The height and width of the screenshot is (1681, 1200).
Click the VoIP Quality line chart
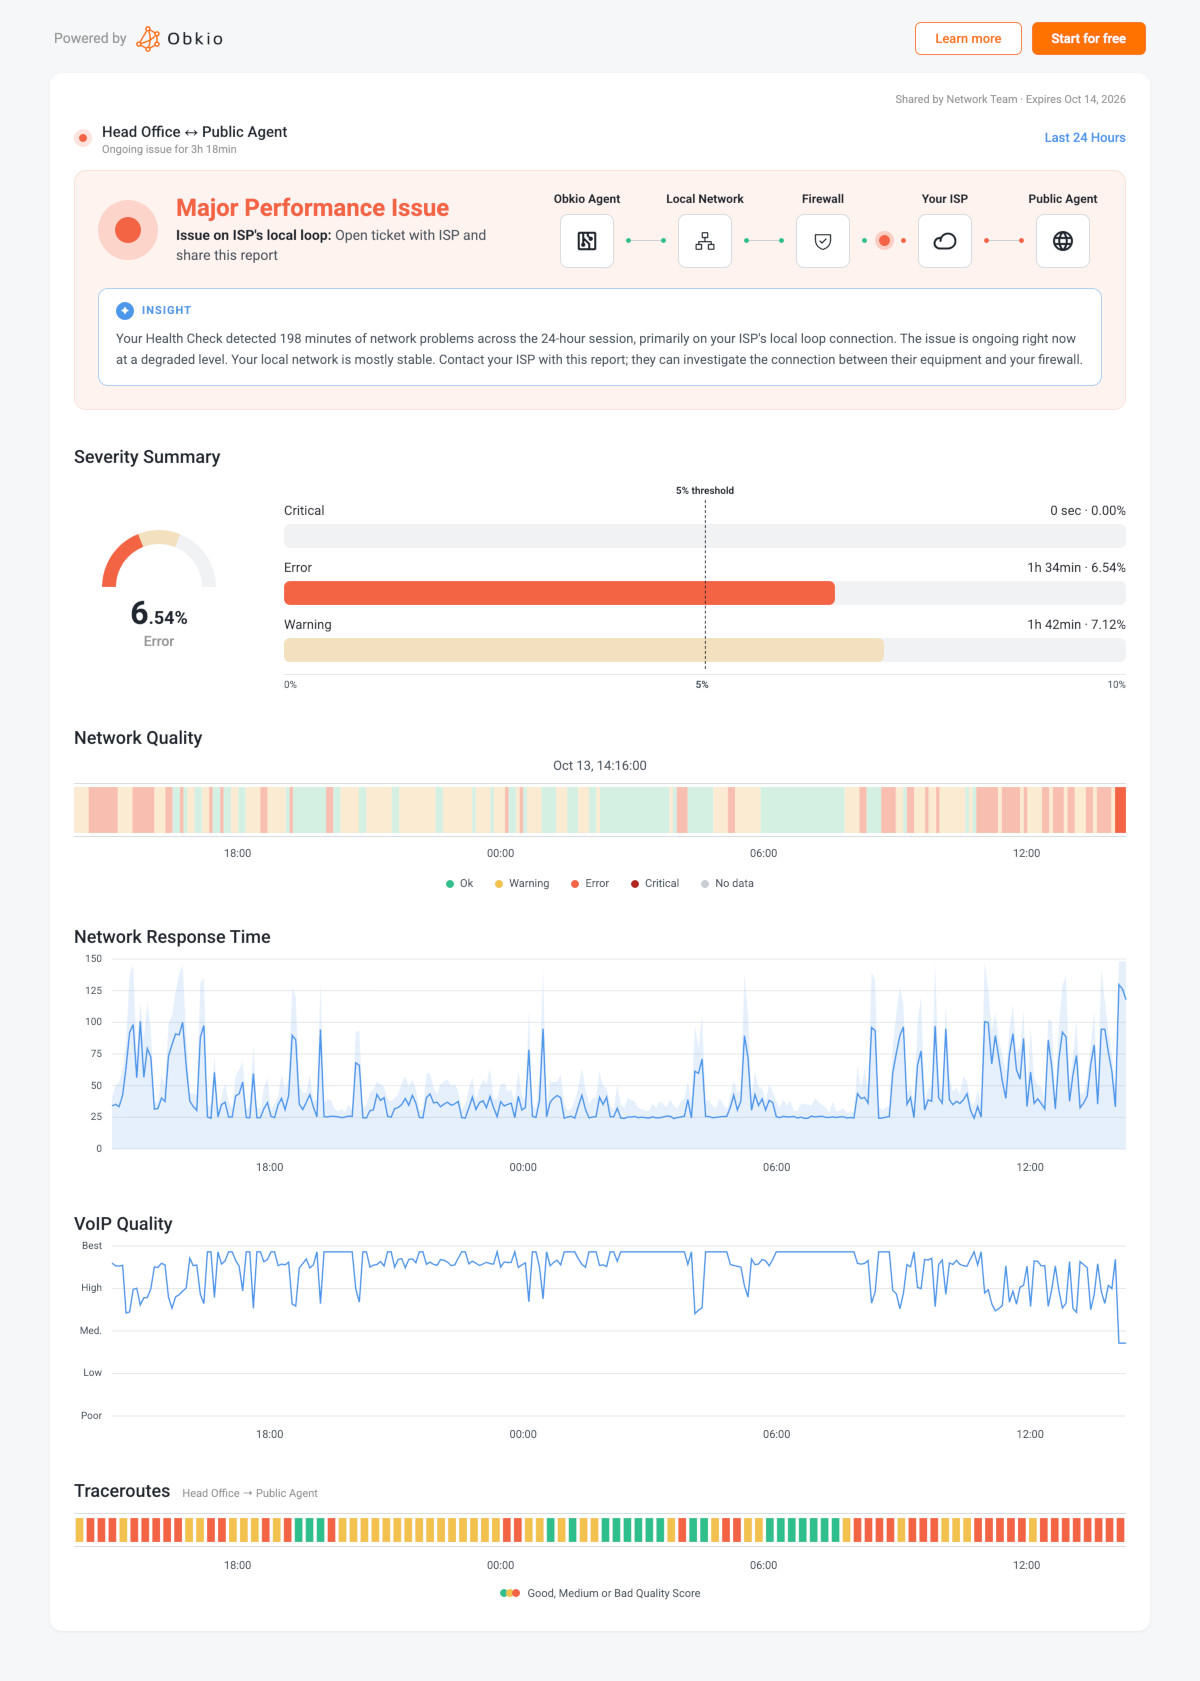coord(619,1330)
